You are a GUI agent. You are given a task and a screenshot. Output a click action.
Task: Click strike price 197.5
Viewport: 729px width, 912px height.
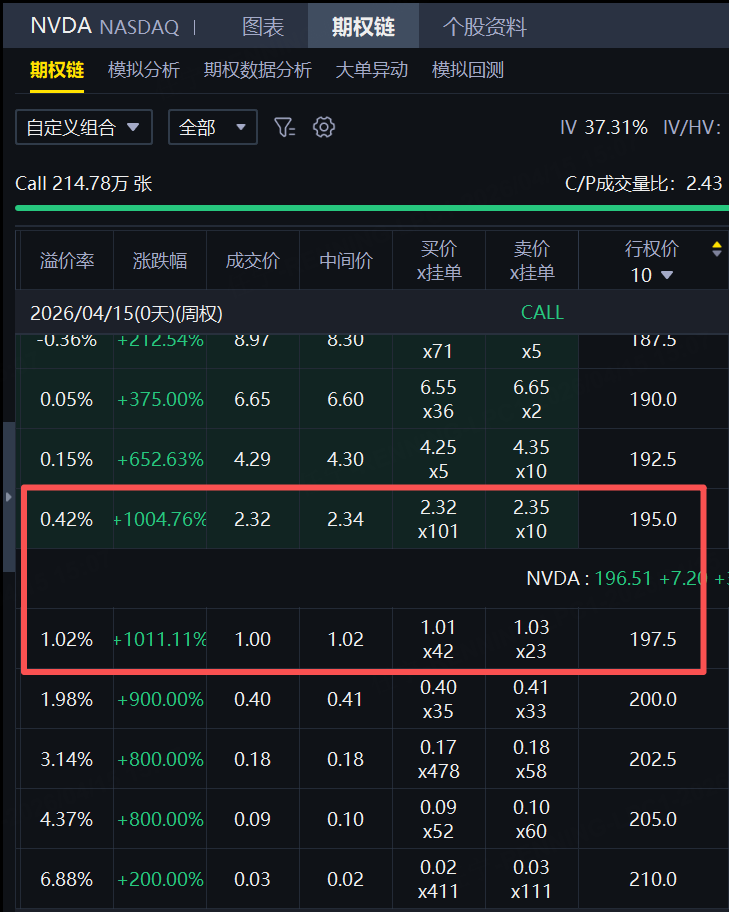(x=653, y=639)
